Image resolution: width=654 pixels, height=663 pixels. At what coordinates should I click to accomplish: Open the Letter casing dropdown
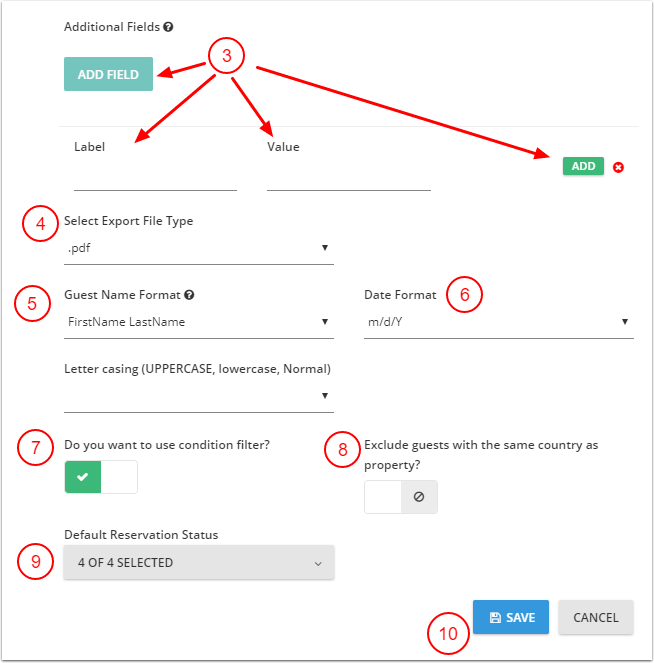[198, 396]
